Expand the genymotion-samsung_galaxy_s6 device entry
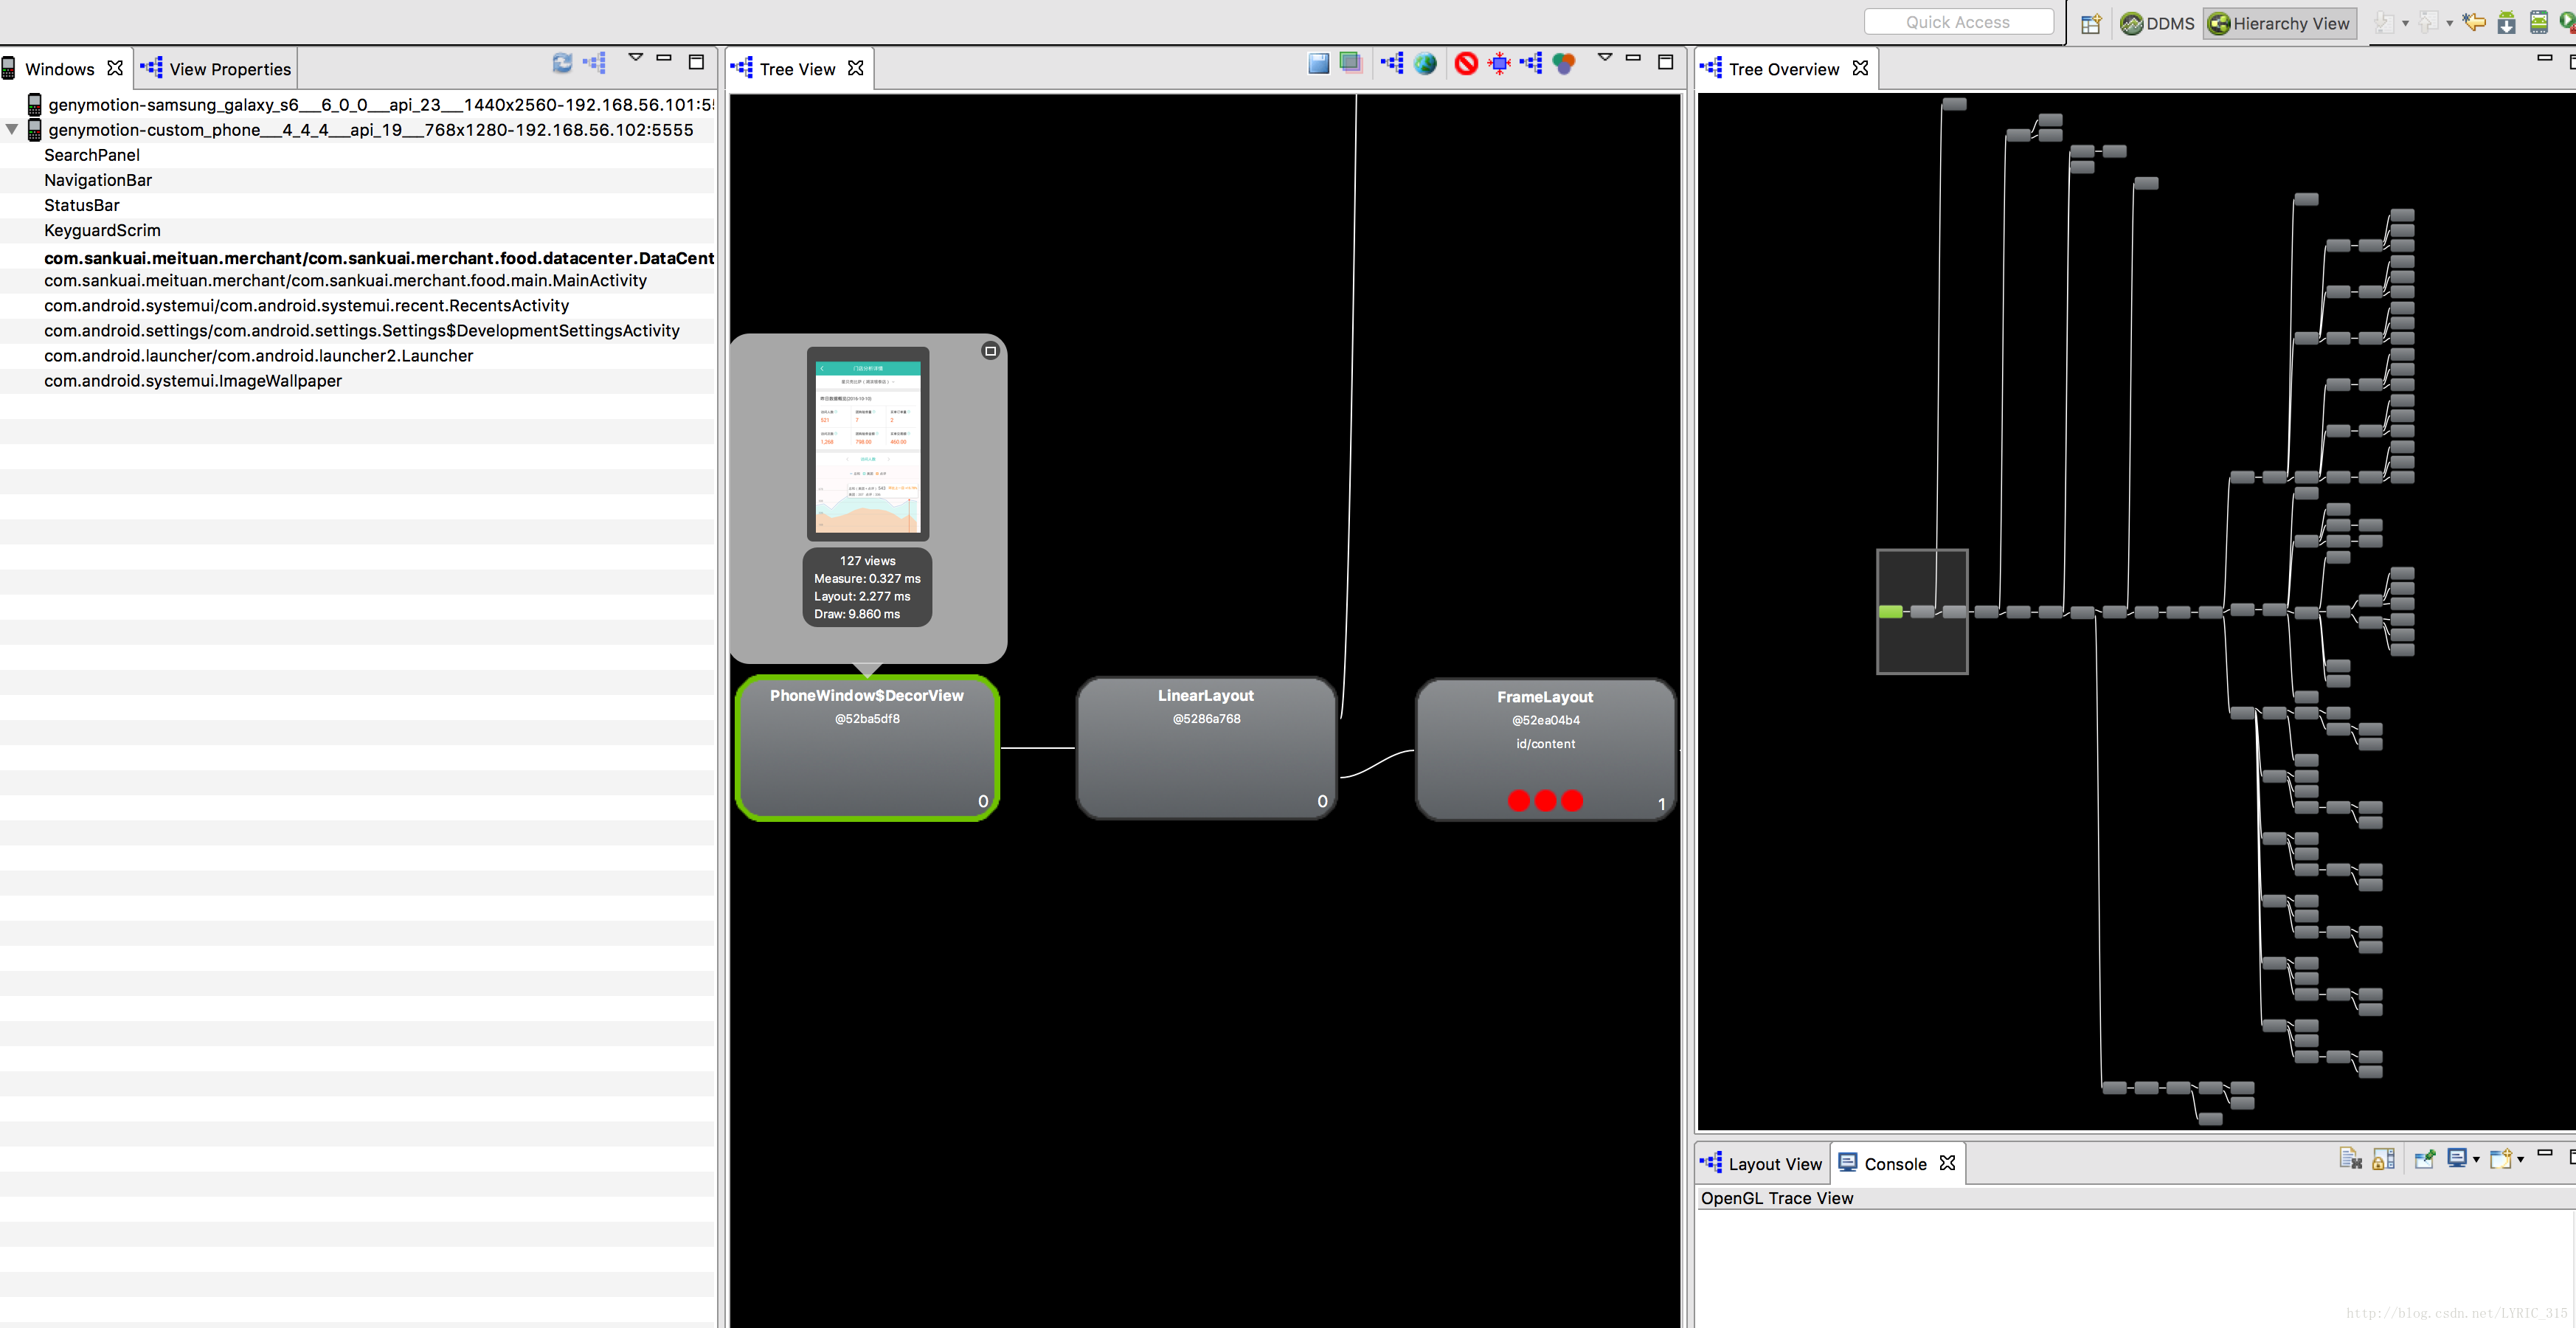Screen dimensions: 2576x1328 12,105
